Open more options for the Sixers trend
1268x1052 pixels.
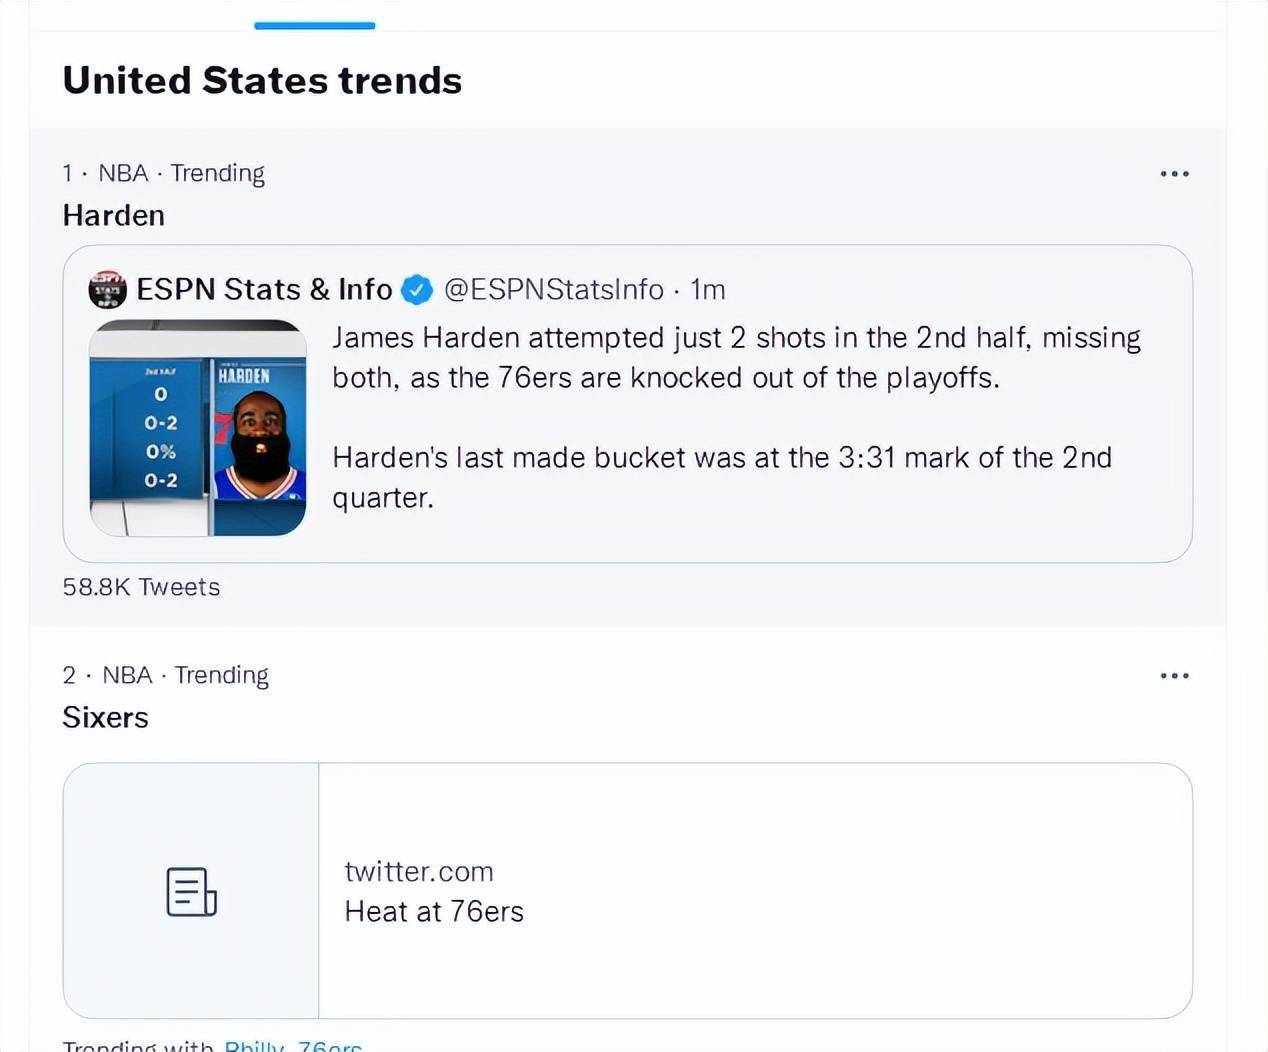pyautogui.click(x=1174, y=676)
